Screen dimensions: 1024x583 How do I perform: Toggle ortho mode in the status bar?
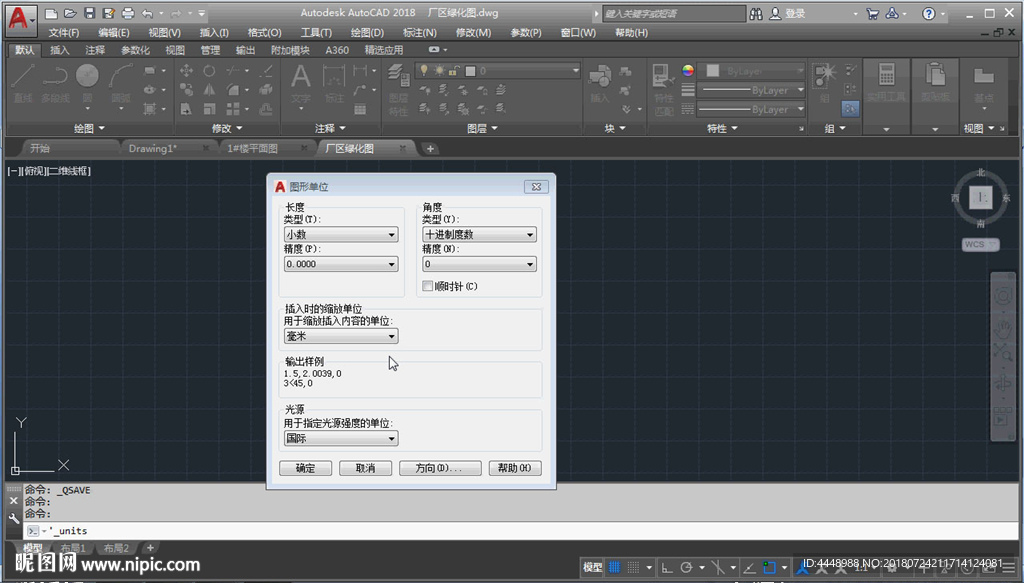coord(666,567)
